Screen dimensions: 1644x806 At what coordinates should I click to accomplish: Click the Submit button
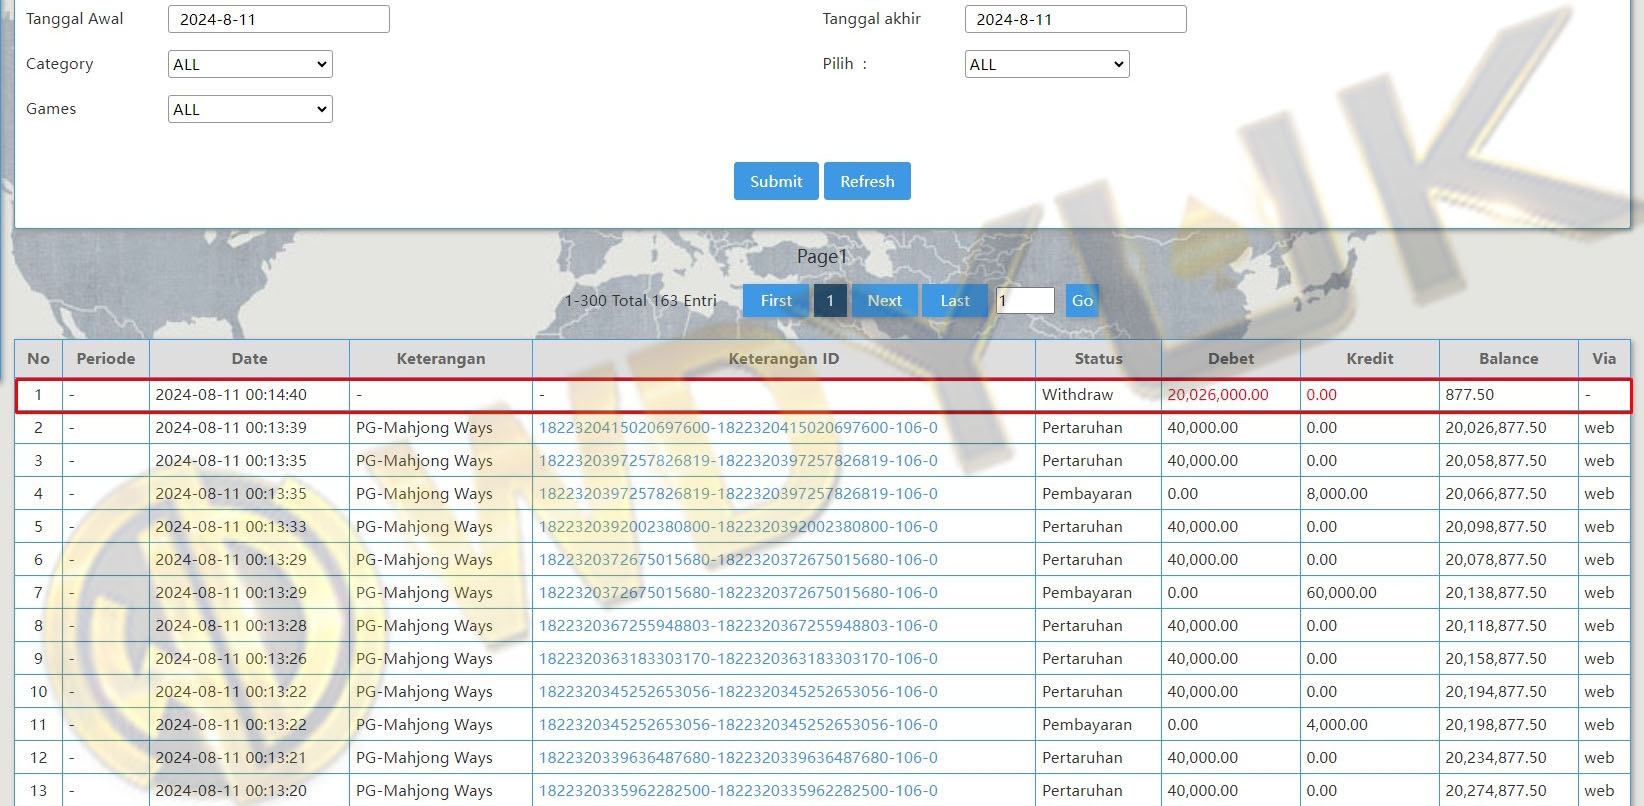776,181
